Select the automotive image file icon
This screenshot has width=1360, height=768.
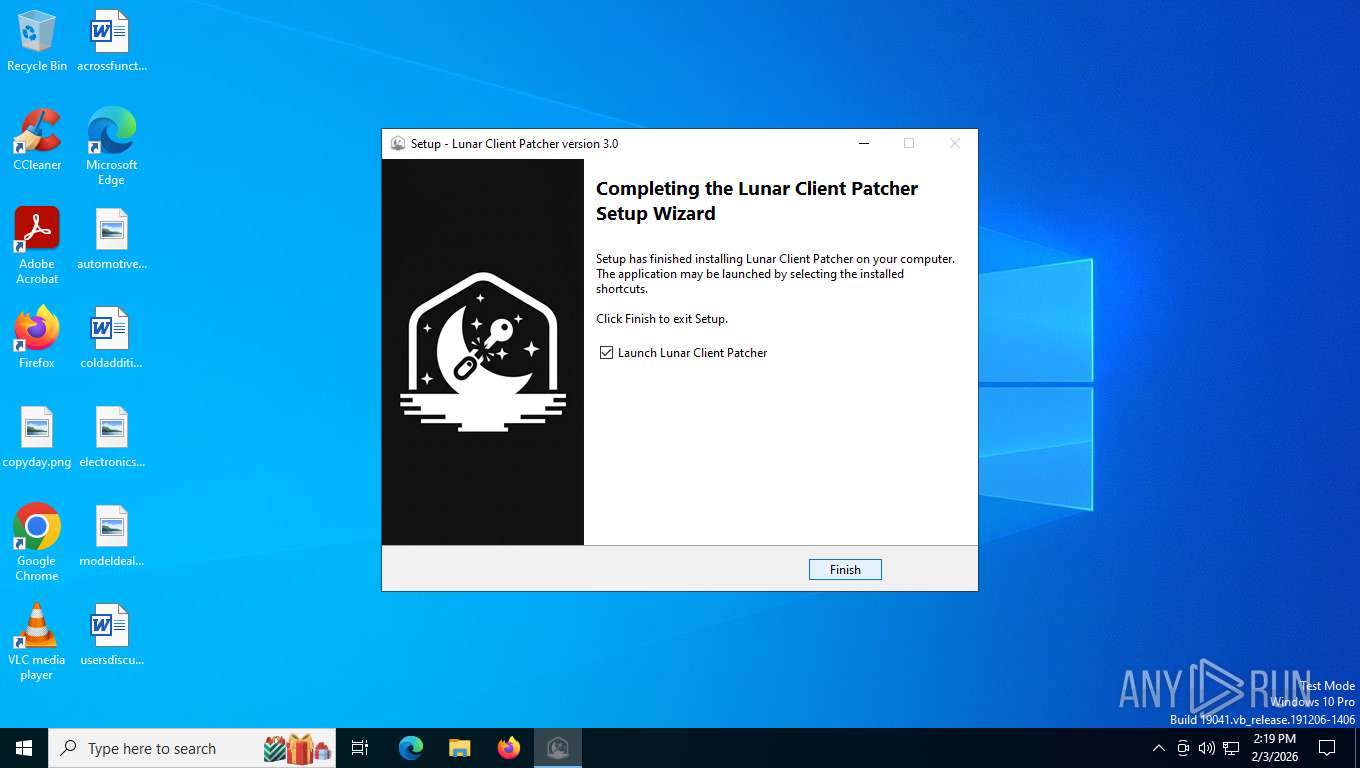(x=111, y=239)
